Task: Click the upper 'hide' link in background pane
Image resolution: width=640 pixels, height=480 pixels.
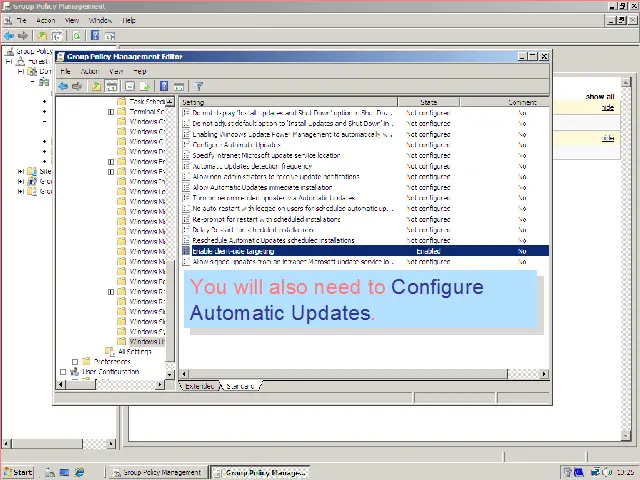Action: 608,107
